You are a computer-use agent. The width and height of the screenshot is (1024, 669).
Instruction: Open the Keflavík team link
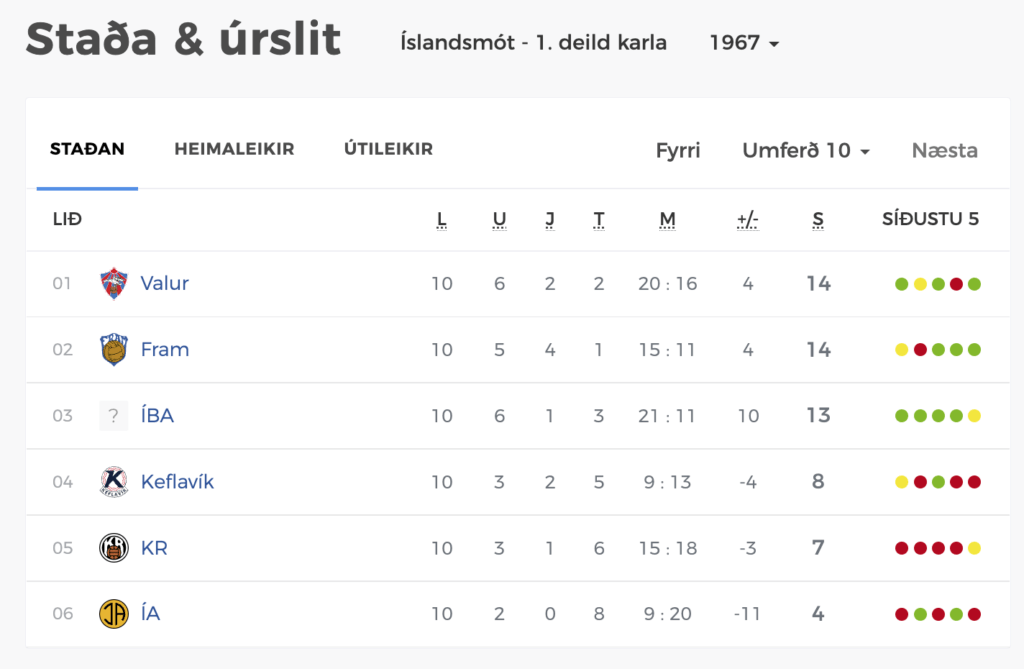click(178, 482)
